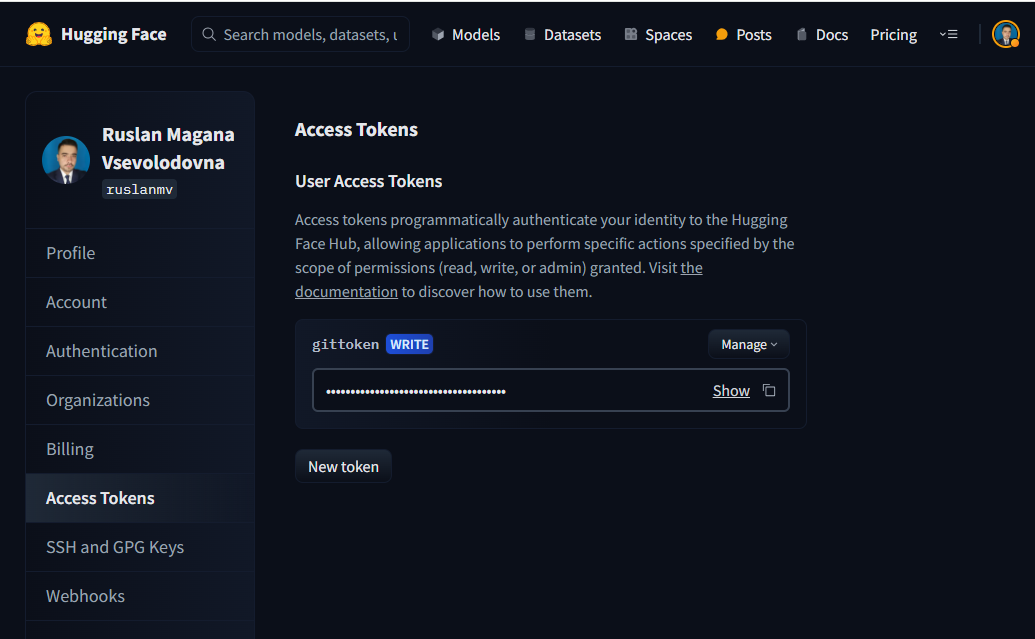Go to Spaces in the navbar

[x=658, y=34]
